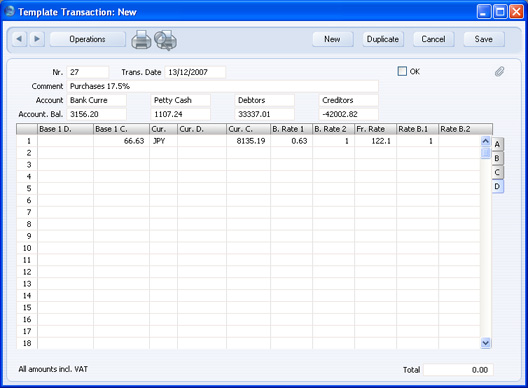Select the Petty Cash account field
This screenshot has height=388, width=528.
(180, 100)
